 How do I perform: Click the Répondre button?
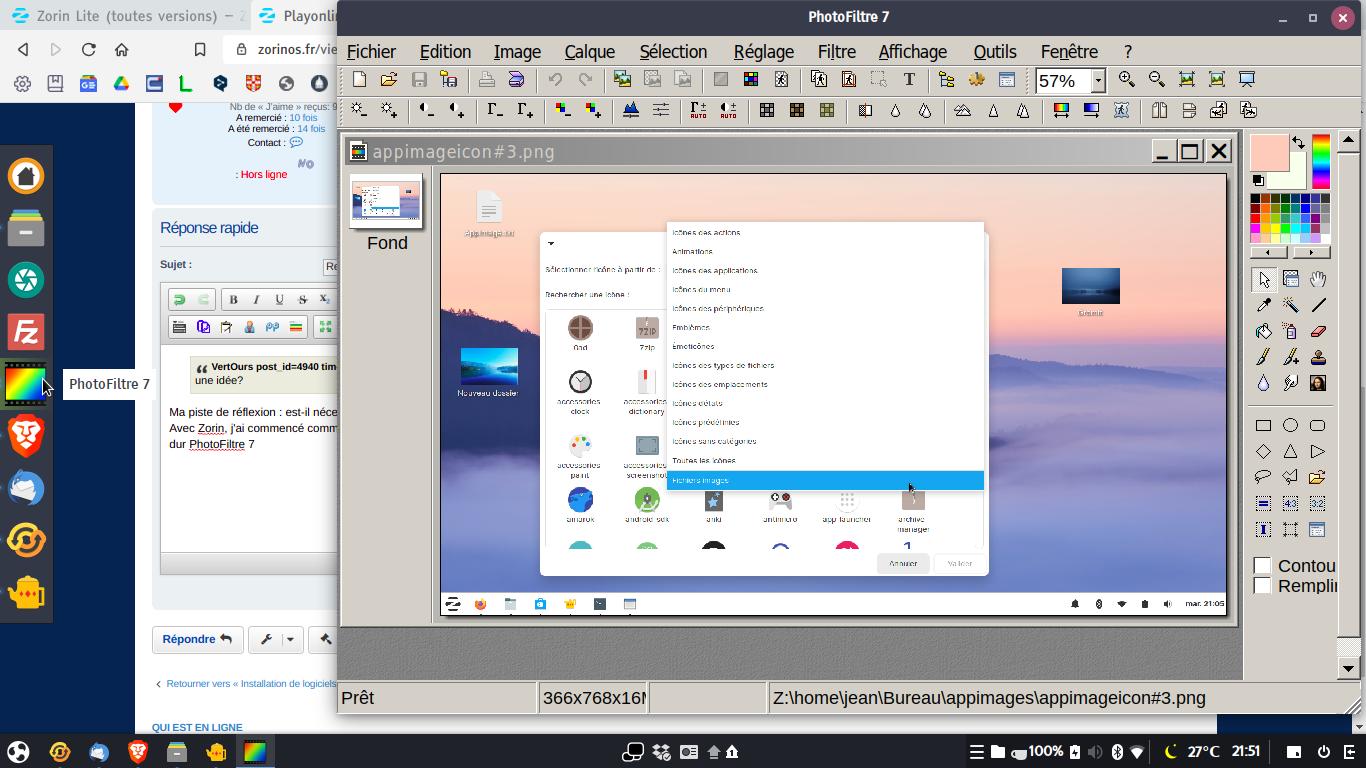pos(197,639)
